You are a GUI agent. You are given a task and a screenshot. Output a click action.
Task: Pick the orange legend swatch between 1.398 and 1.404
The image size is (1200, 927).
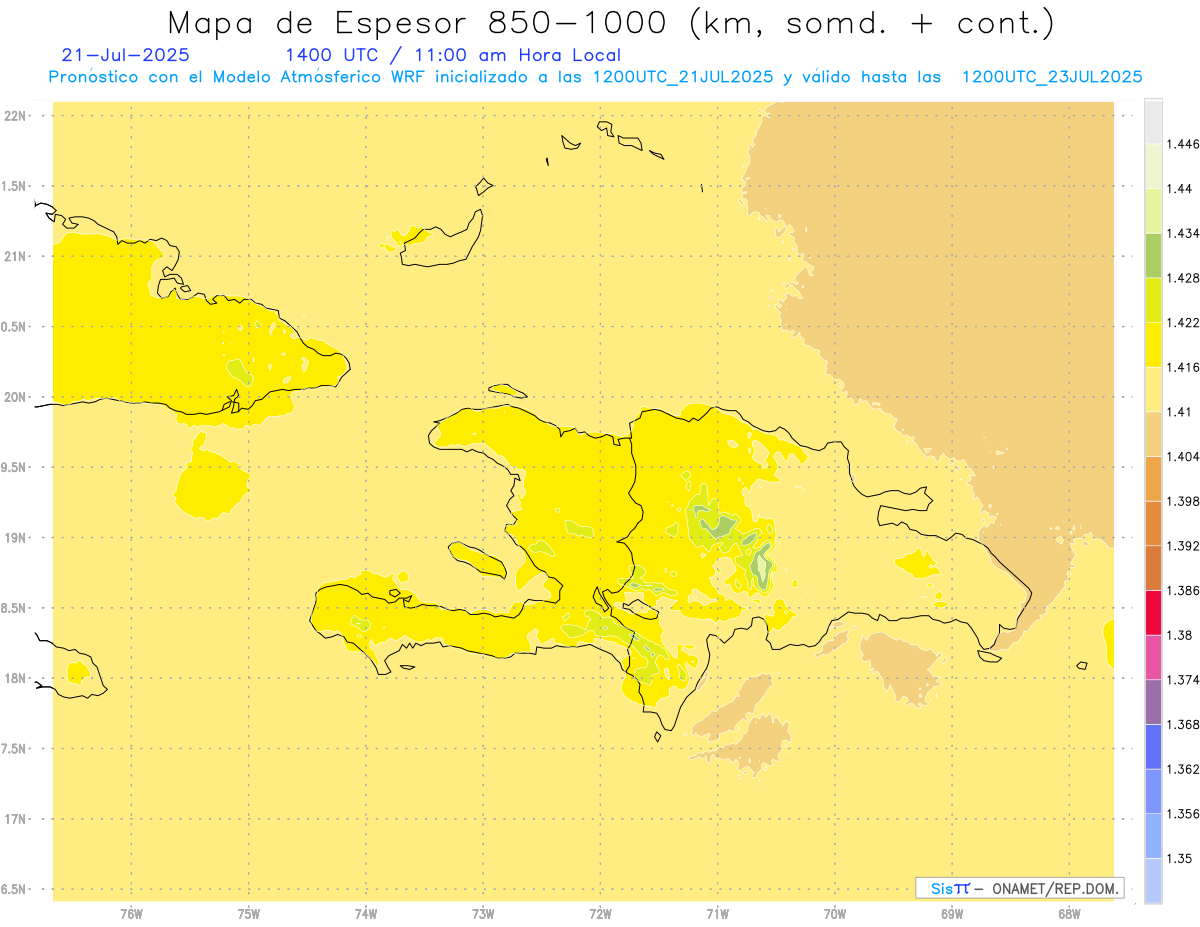click(x=1154, y=478)
